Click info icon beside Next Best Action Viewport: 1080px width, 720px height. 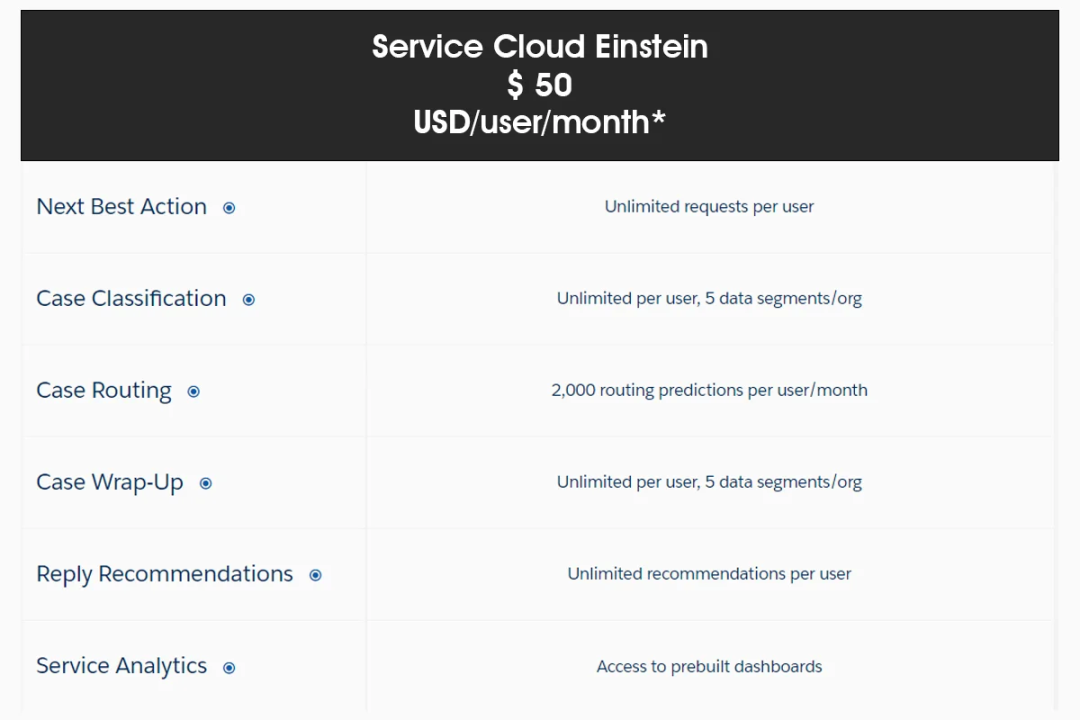point(229,208)
